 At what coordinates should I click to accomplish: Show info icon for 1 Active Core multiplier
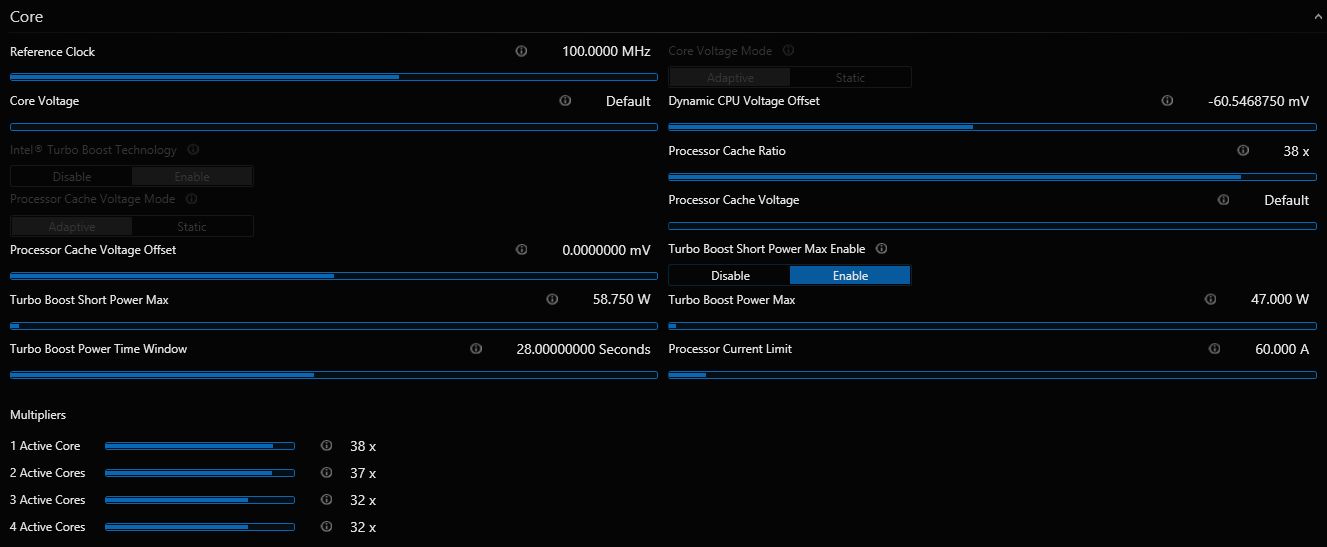(326, 446)
